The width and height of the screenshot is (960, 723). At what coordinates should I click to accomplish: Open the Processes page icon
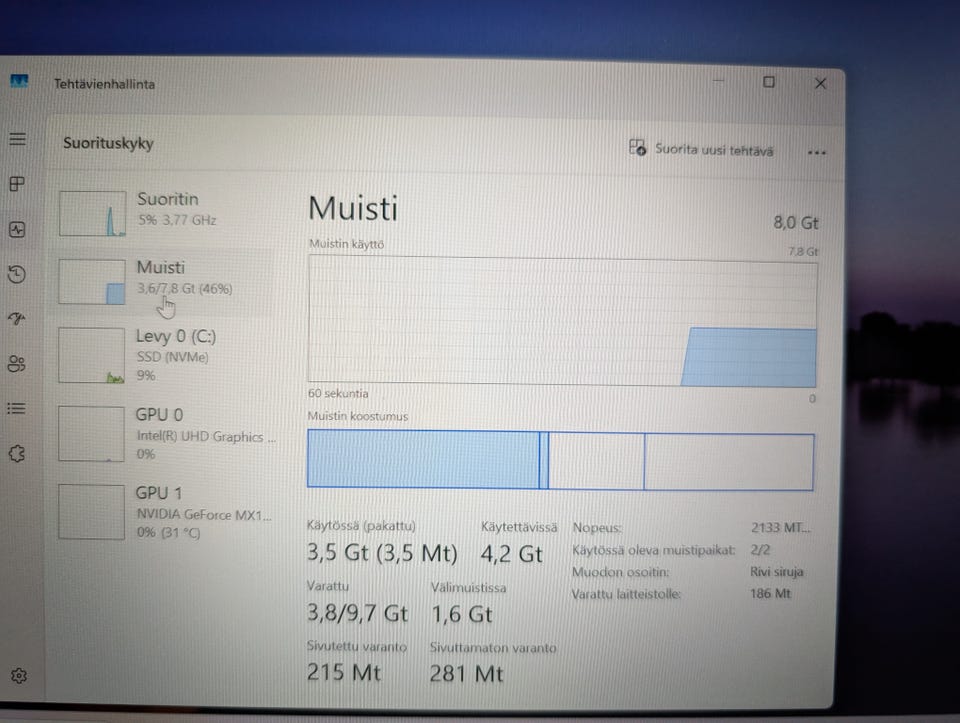[x=17, y=184]
